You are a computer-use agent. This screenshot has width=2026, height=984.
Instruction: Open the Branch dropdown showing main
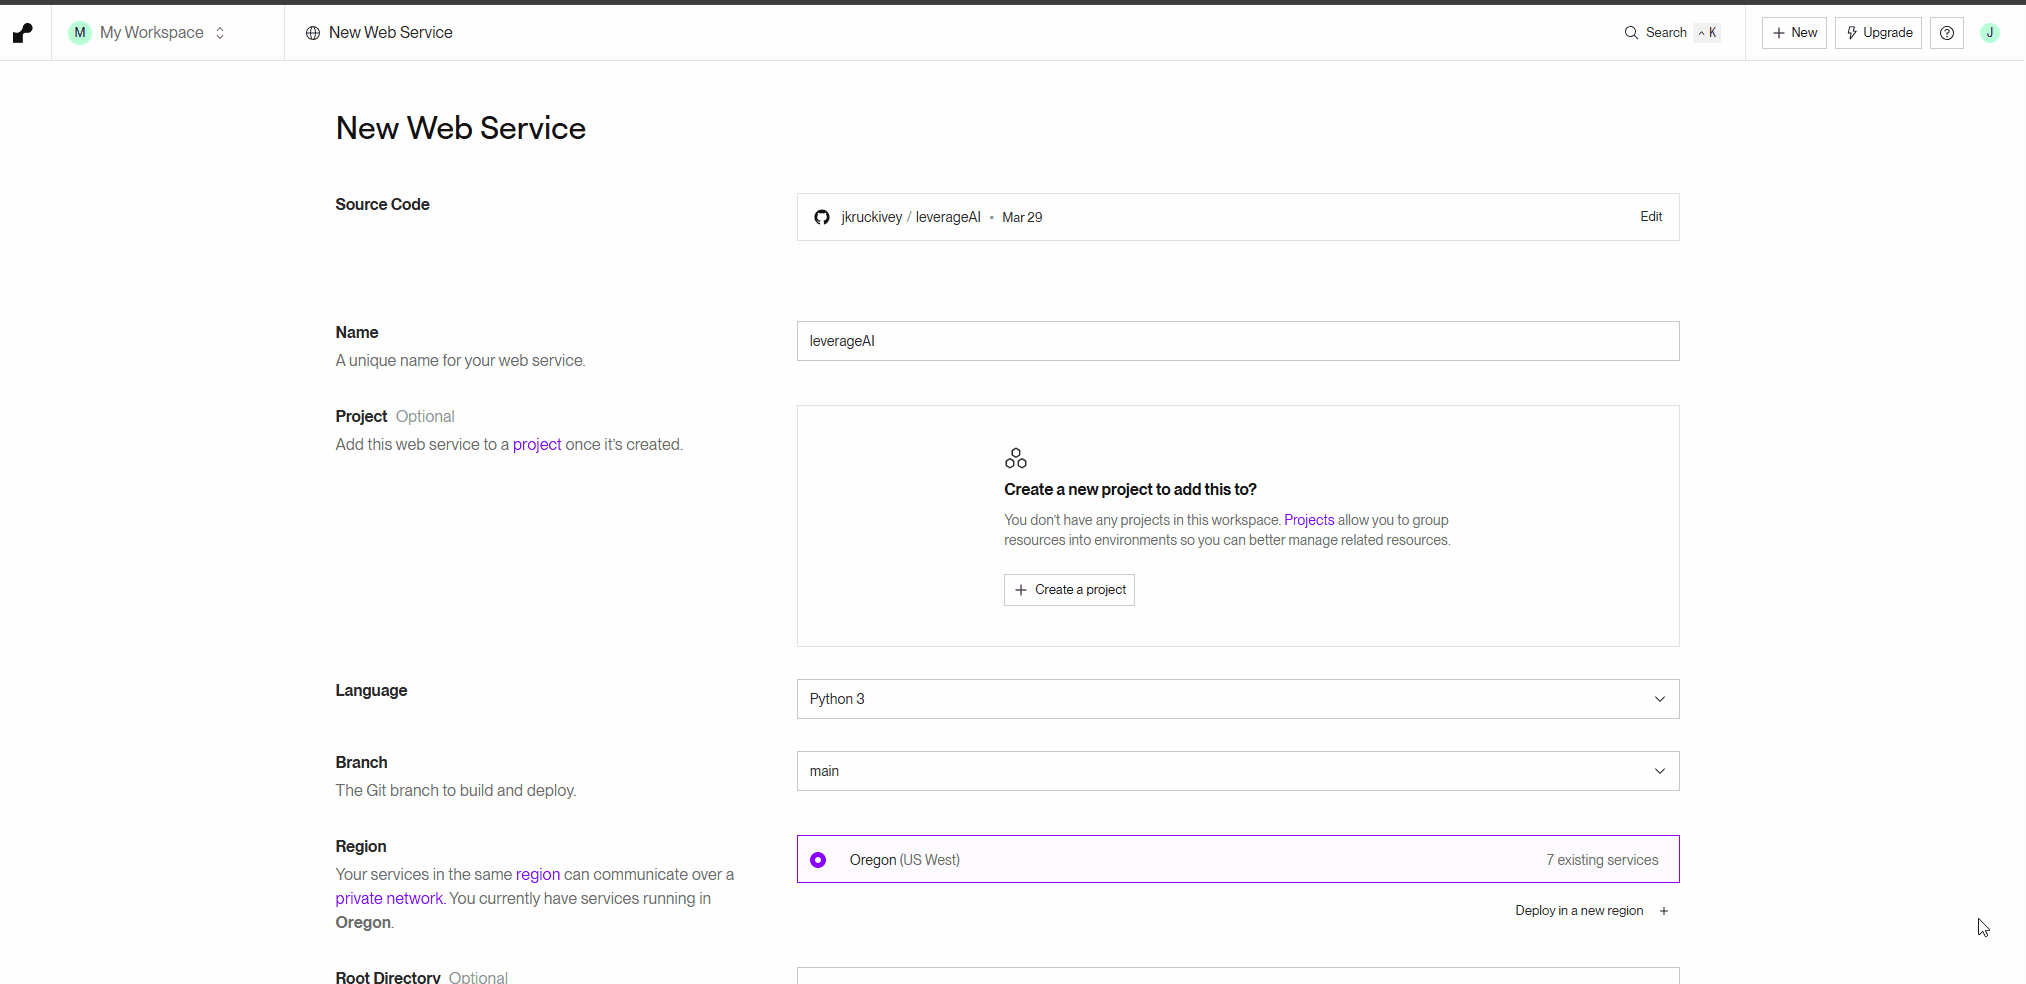tap(1238, 771)
